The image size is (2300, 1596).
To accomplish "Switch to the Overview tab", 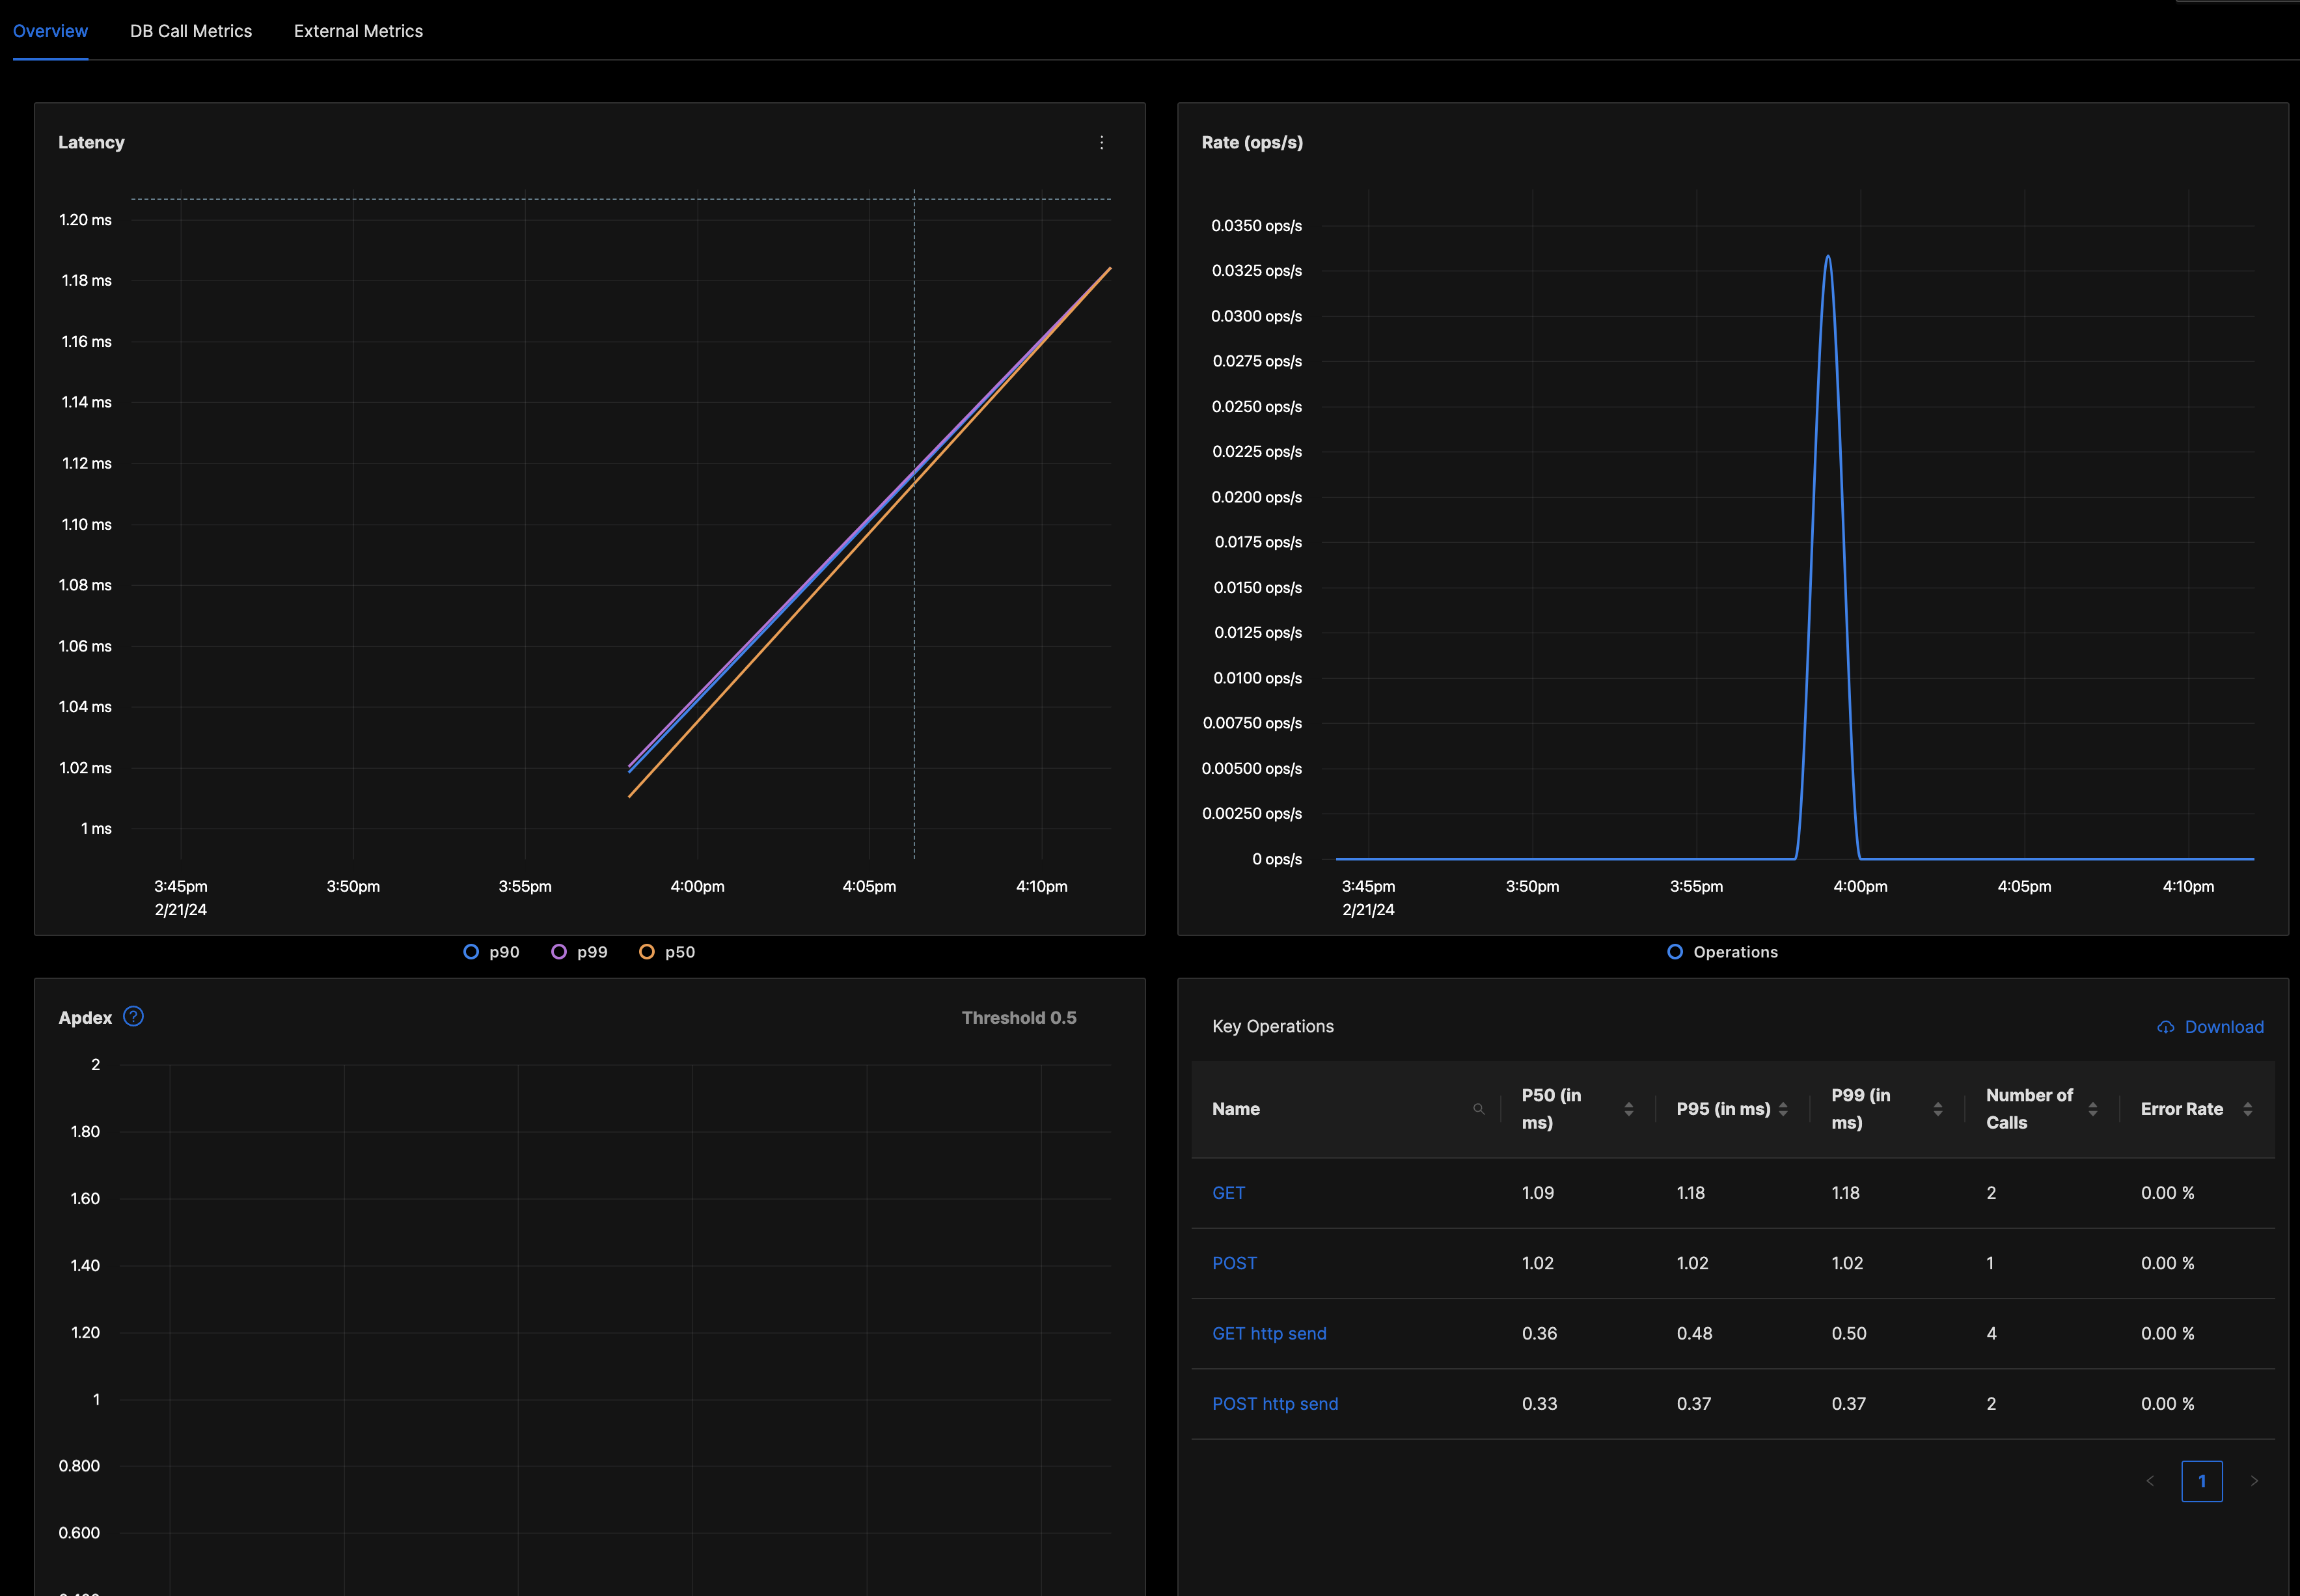I will pyautogui.click(x=50, y=31).
